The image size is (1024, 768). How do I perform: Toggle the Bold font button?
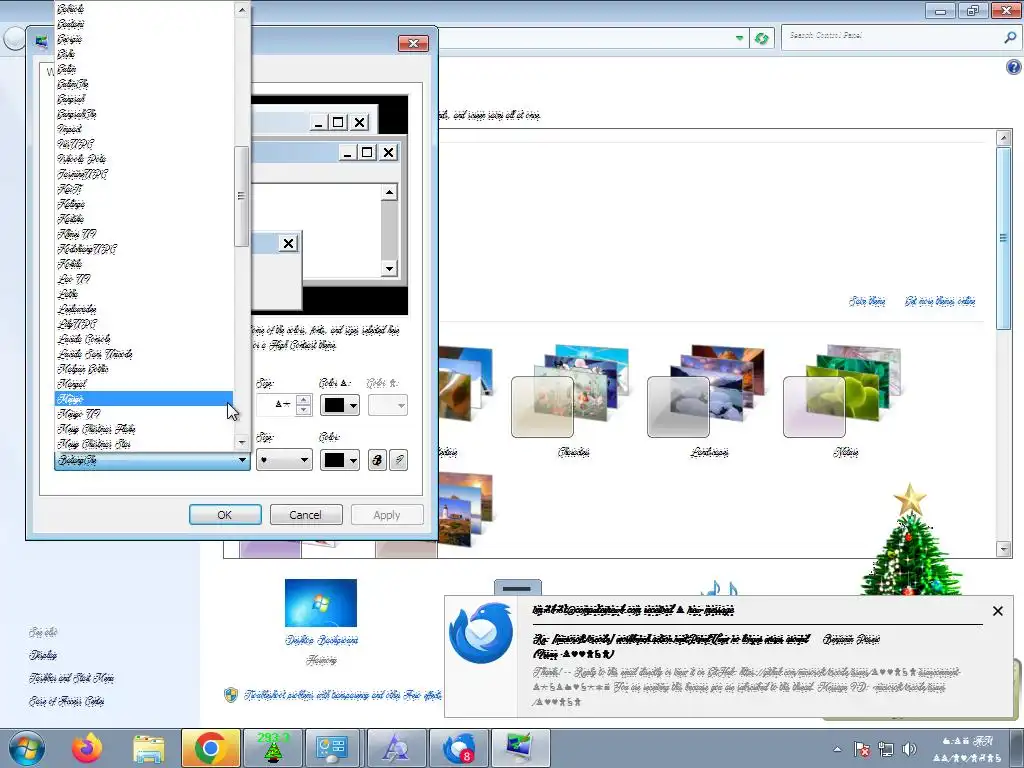click(x=377, y=460)
